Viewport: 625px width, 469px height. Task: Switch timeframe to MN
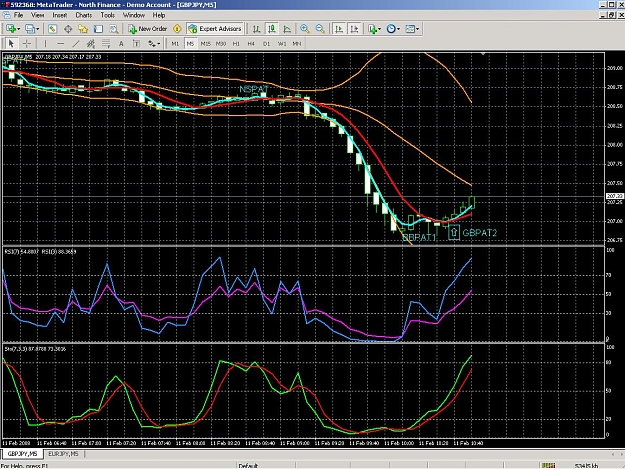[x=297, y=43]
